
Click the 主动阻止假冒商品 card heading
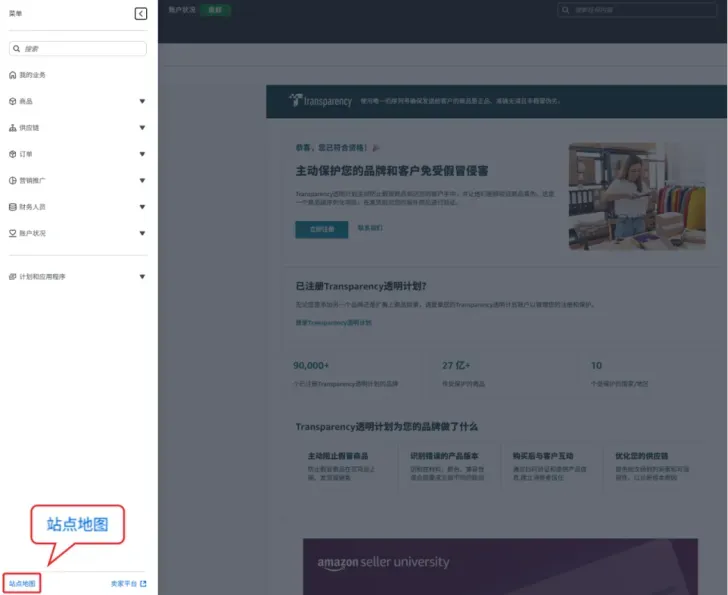pos(338,456)
